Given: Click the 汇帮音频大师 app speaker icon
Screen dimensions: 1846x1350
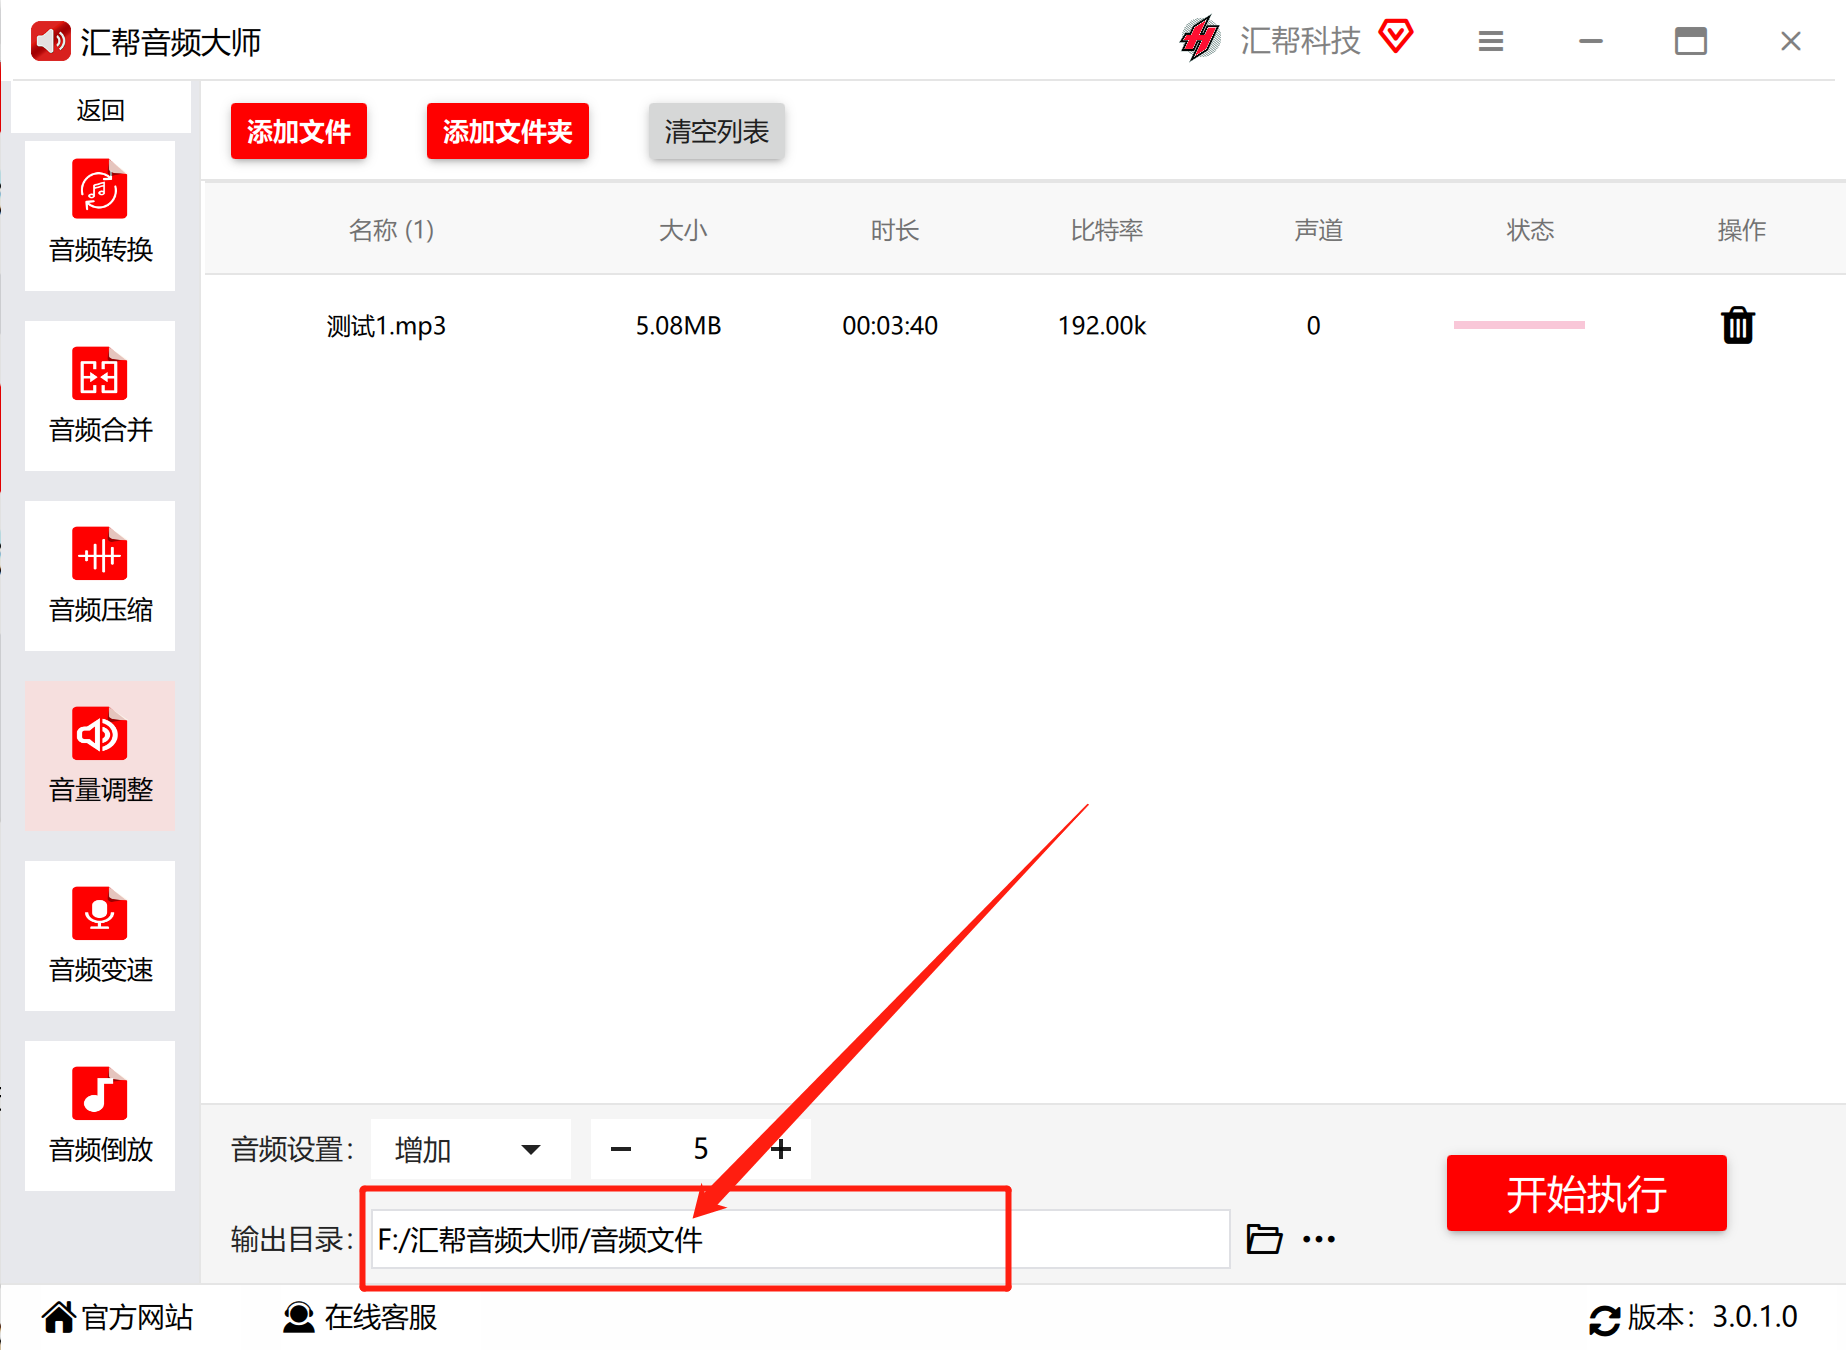Looking at the screenshot, I should tap(50, 41).
